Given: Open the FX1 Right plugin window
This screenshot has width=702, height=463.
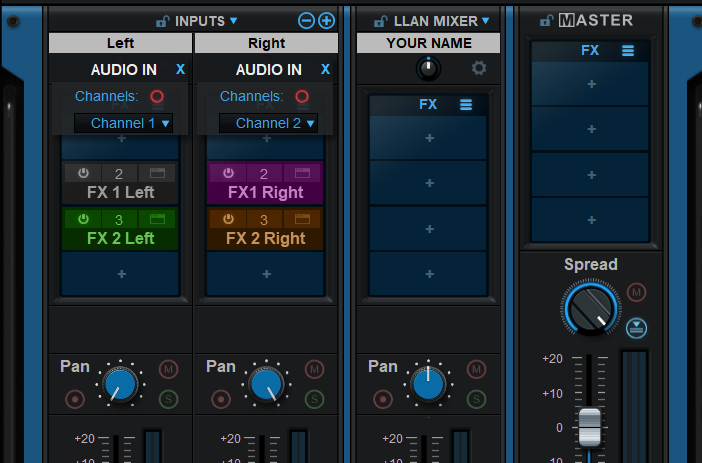Looking at the screenshot, I should [302, 173].
